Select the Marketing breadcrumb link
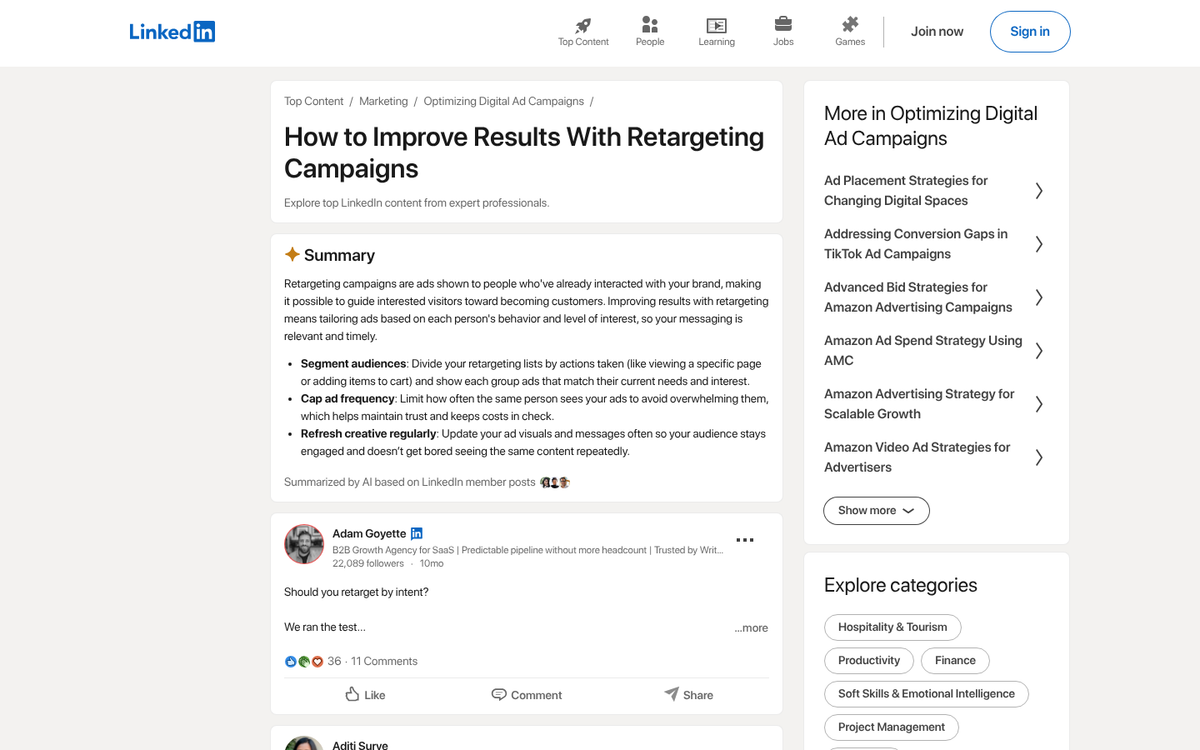1200x750 pixels. (x=383, y=101)
